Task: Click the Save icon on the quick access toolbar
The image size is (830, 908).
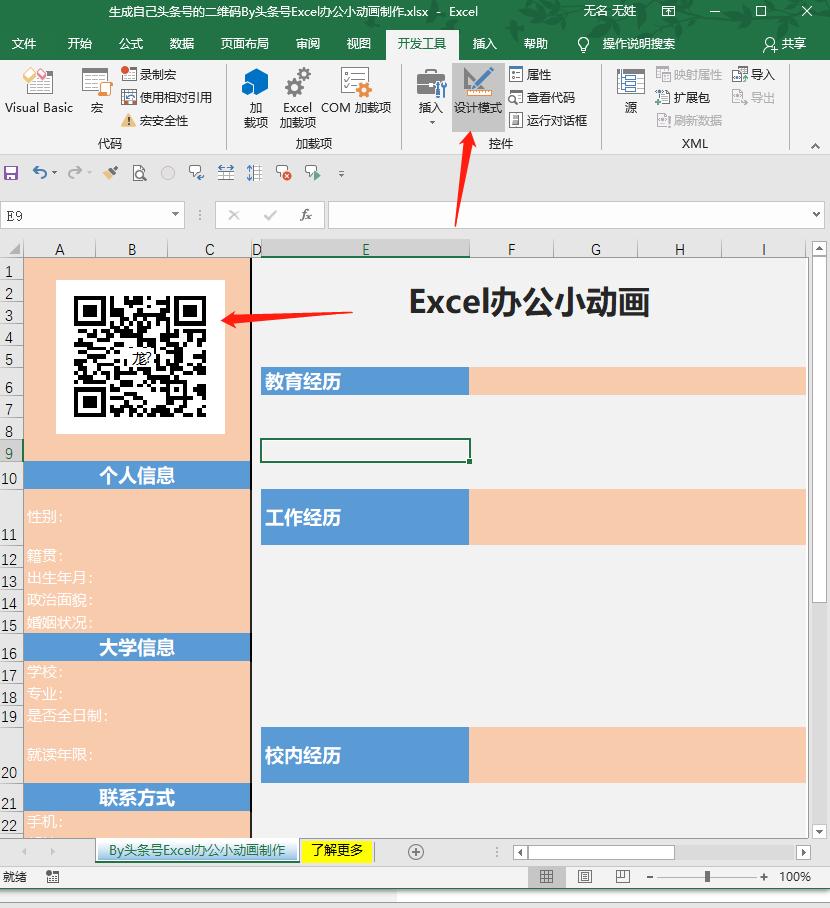Action: pyautogui.click(x=11, y=172)
